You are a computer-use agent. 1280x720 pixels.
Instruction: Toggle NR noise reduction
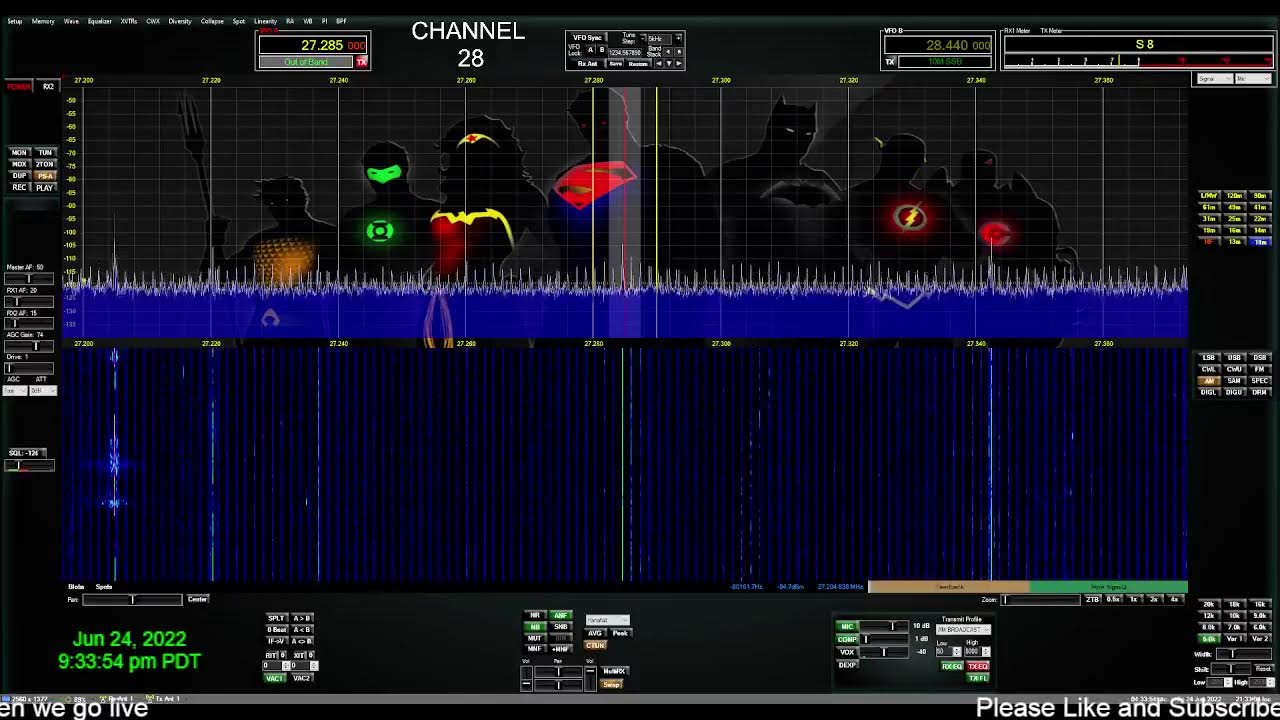[535, 616]
